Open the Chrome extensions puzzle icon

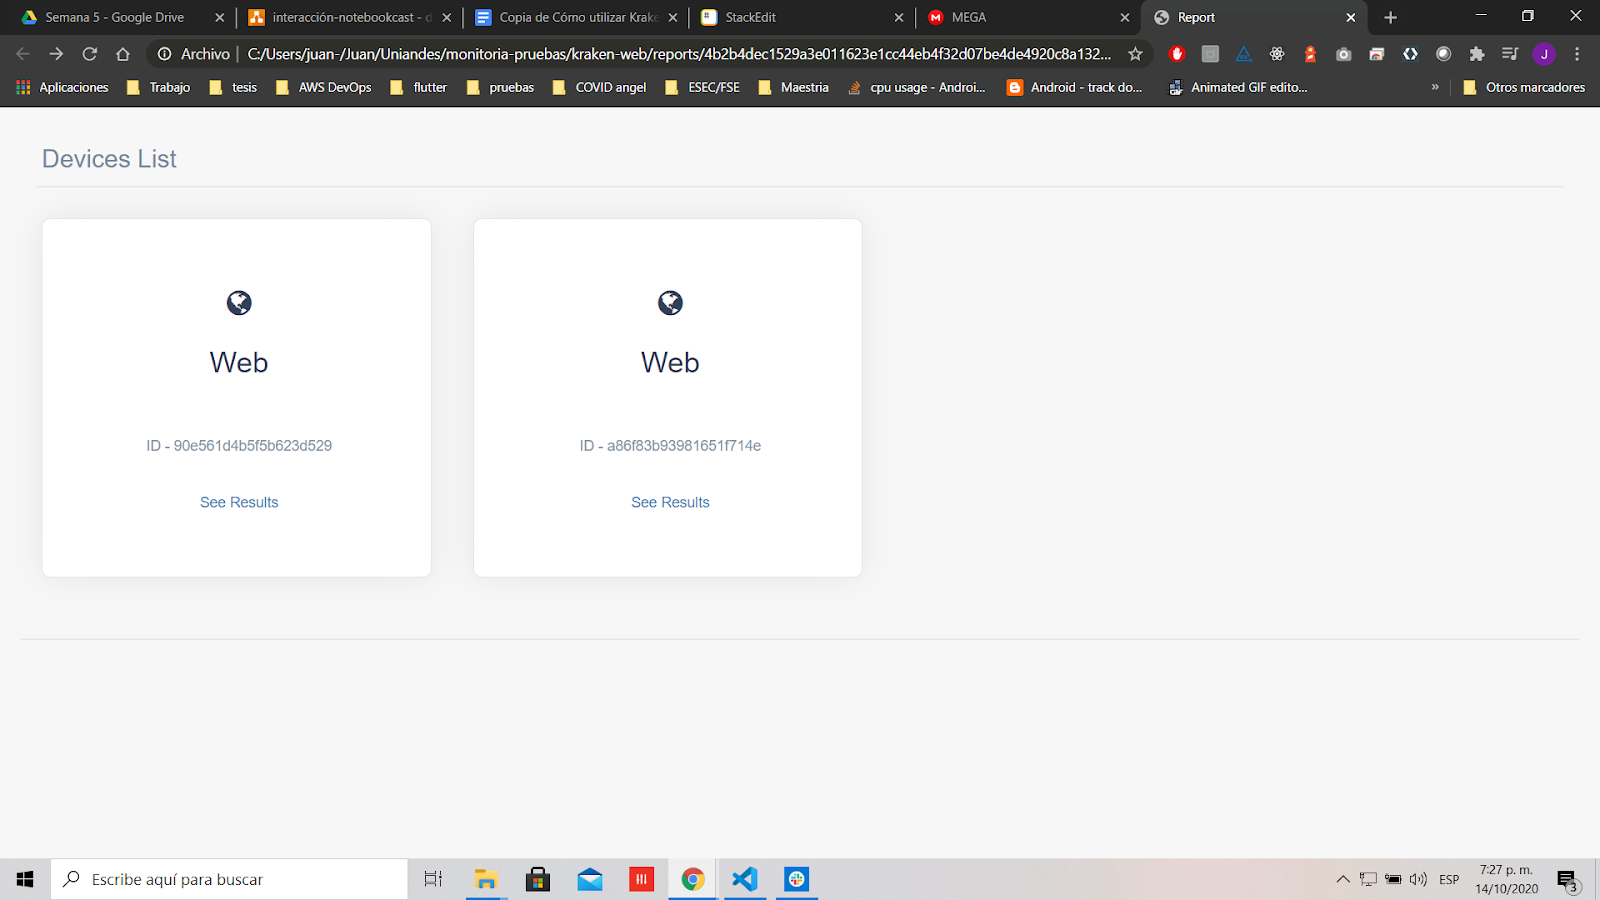(x=1477, y=54)
